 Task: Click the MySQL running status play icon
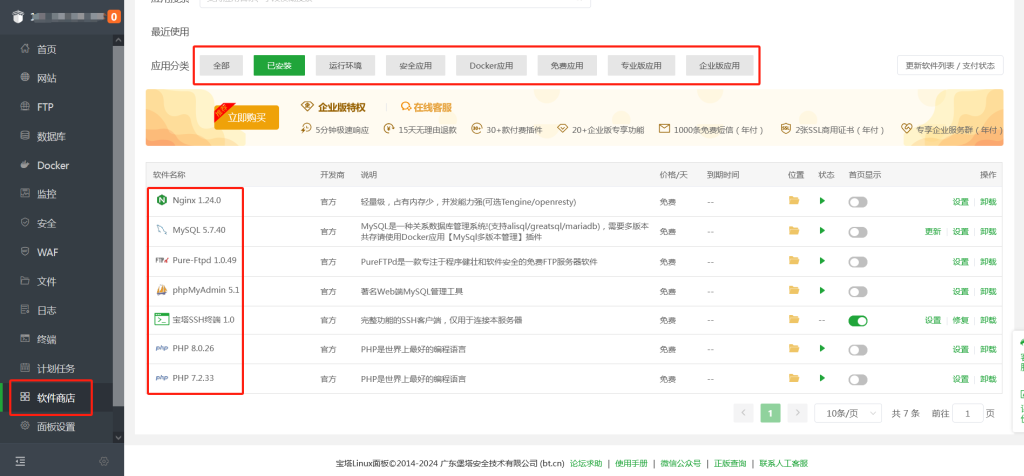822,230
